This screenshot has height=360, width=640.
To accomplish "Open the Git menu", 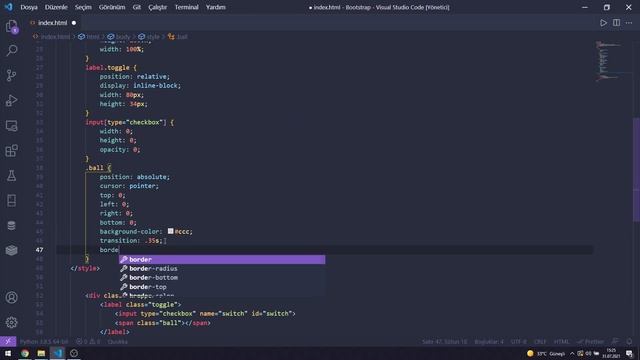I will 137,7.
